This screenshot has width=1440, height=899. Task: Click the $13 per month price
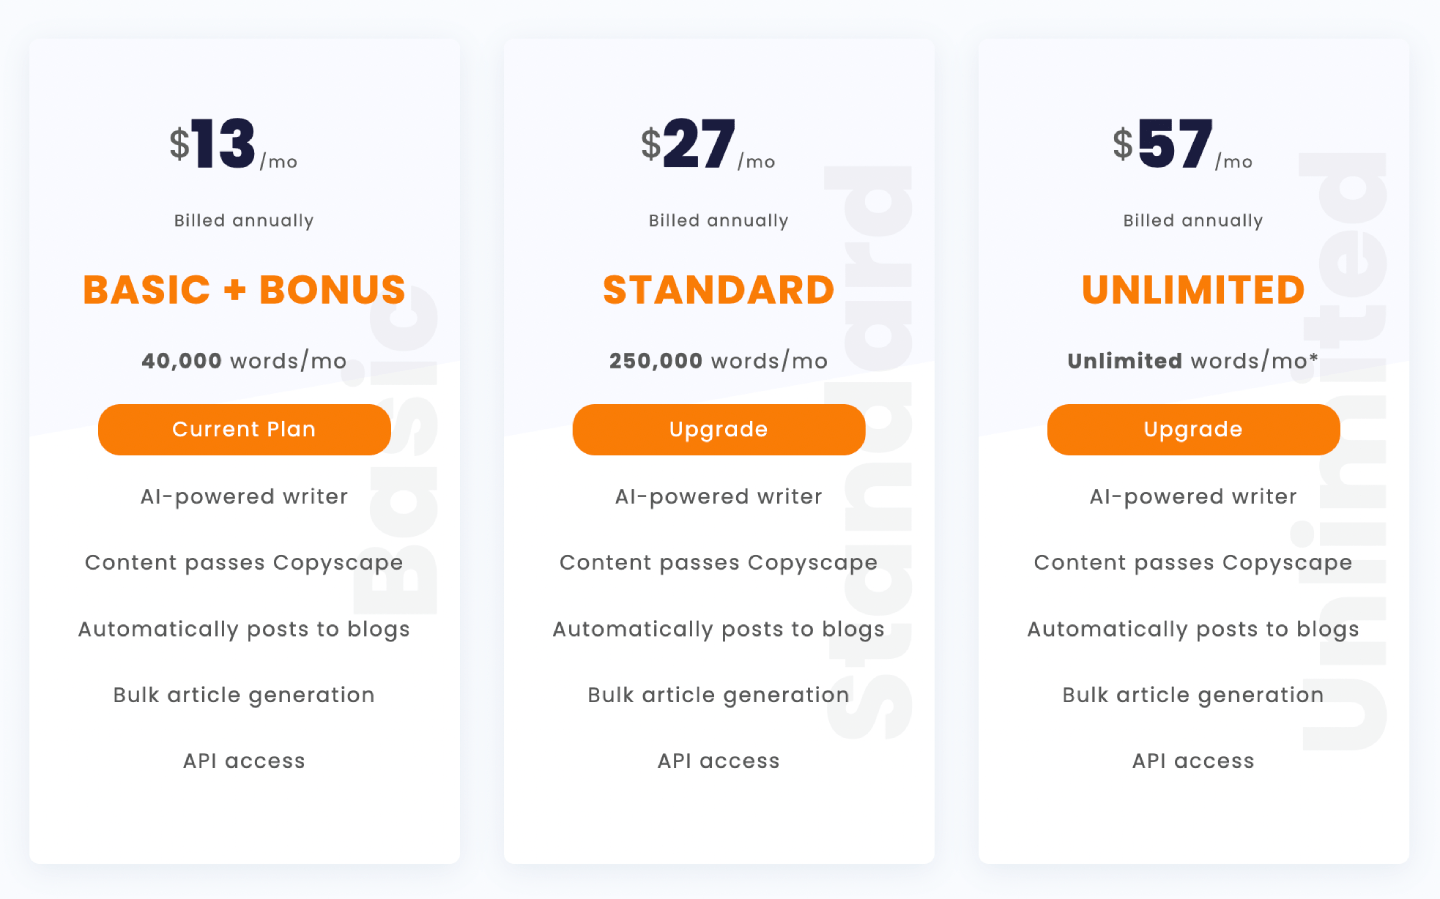coord(232,145)
